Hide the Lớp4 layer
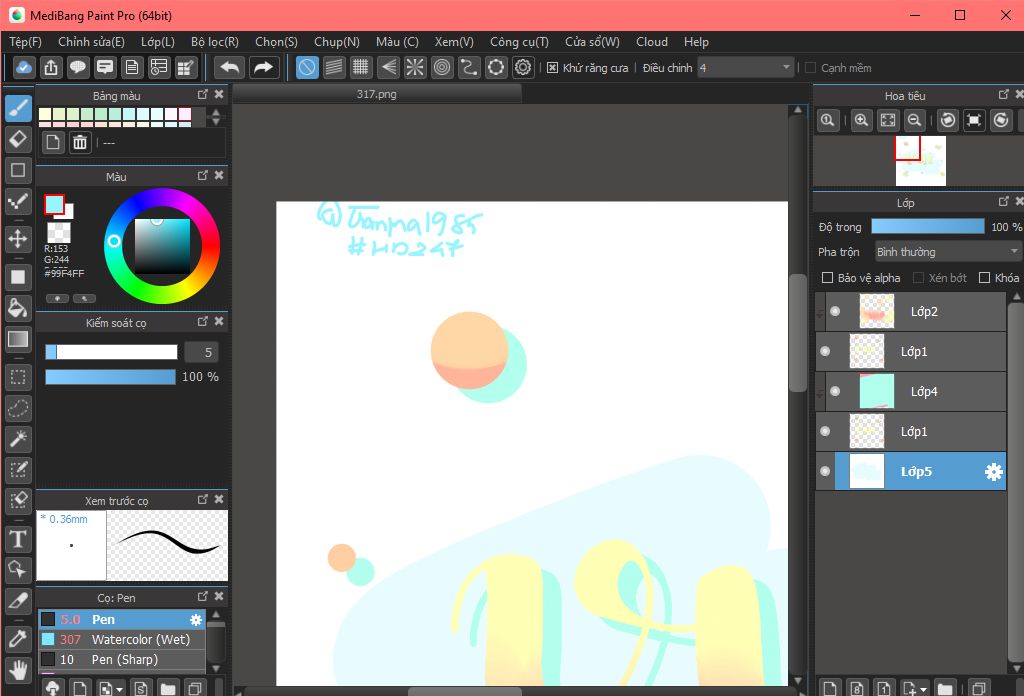The width and height of the screenshot is (1024, 696). (x=835, y=392)
